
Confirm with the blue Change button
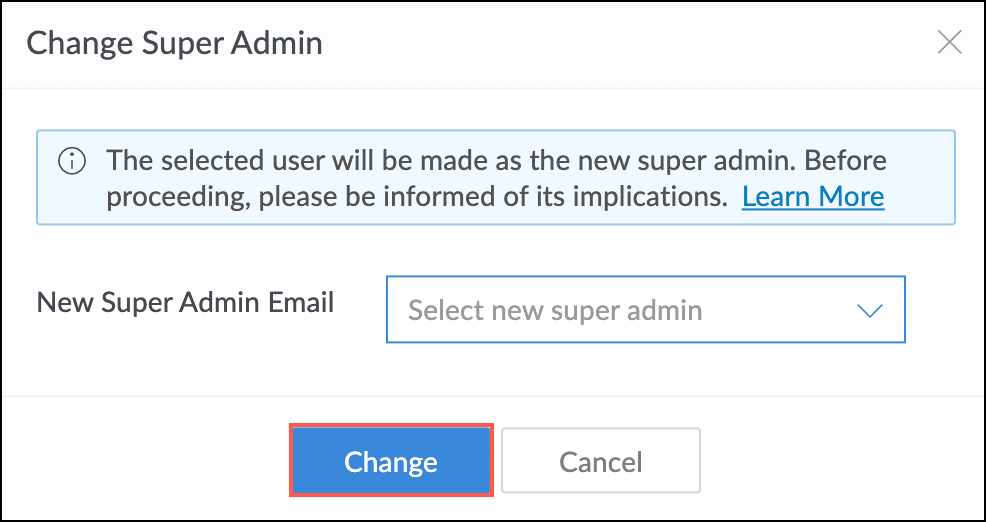(x=390, y=461)
